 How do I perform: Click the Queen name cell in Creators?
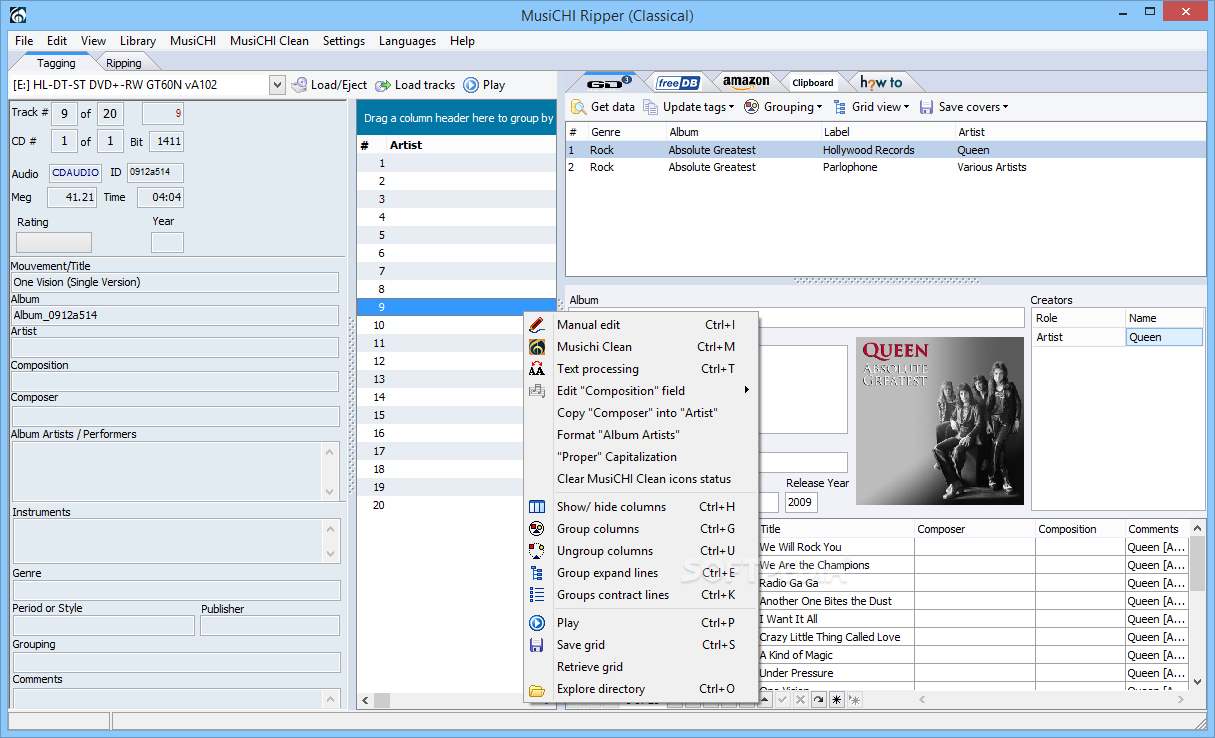1164,337
